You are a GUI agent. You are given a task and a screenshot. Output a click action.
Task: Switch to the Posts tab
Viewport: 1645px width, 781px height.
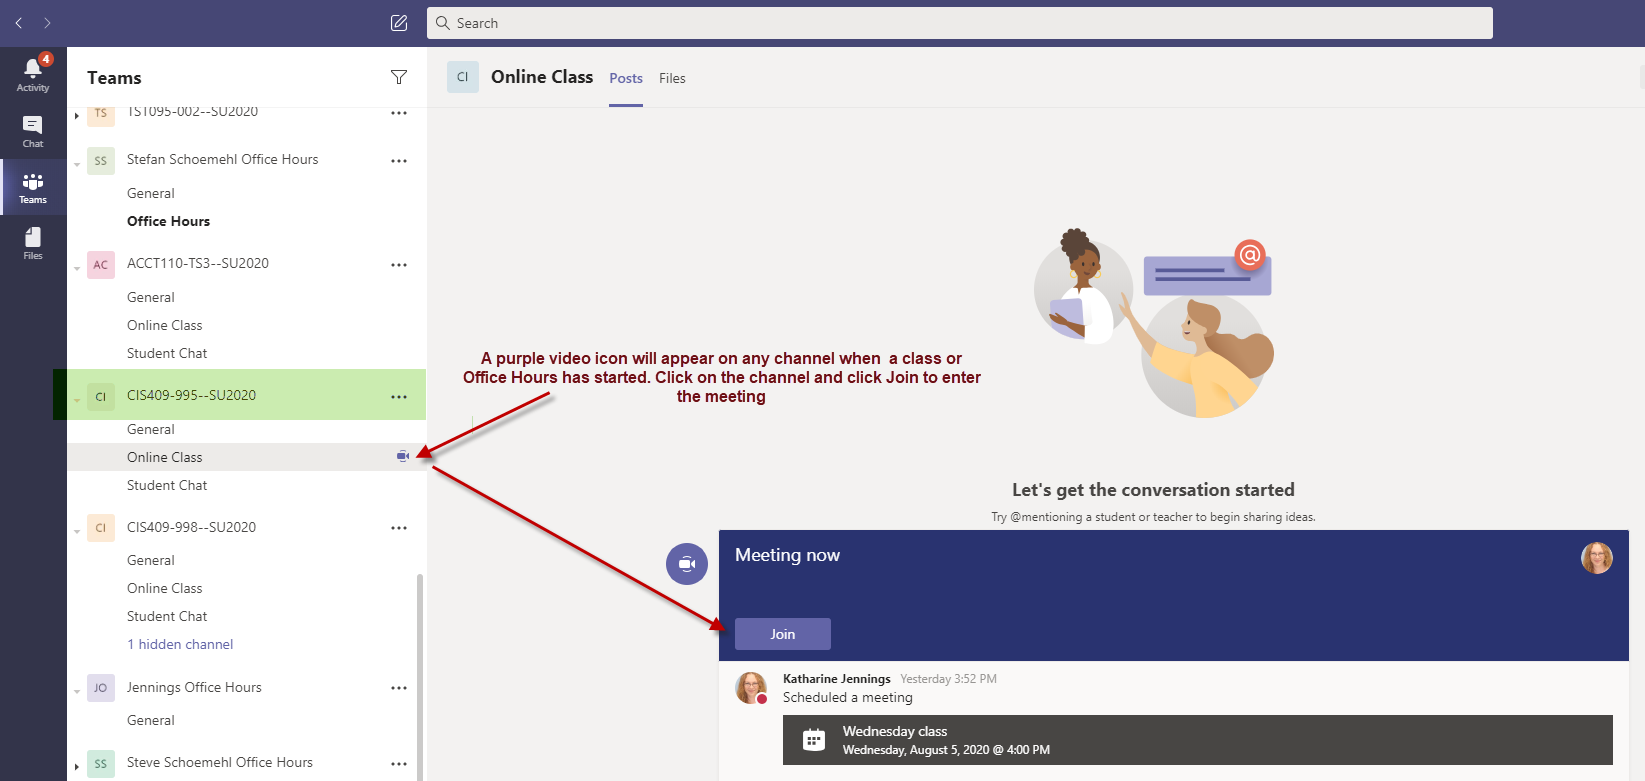tap(626, 78)
